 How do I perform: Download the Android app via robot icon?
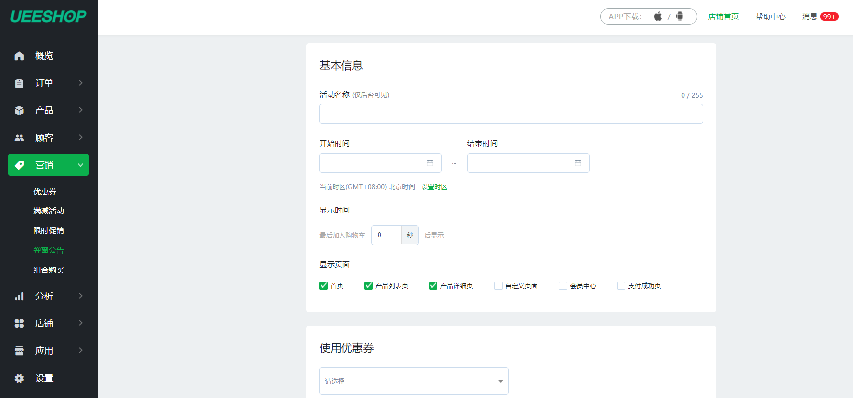[679, 16]
